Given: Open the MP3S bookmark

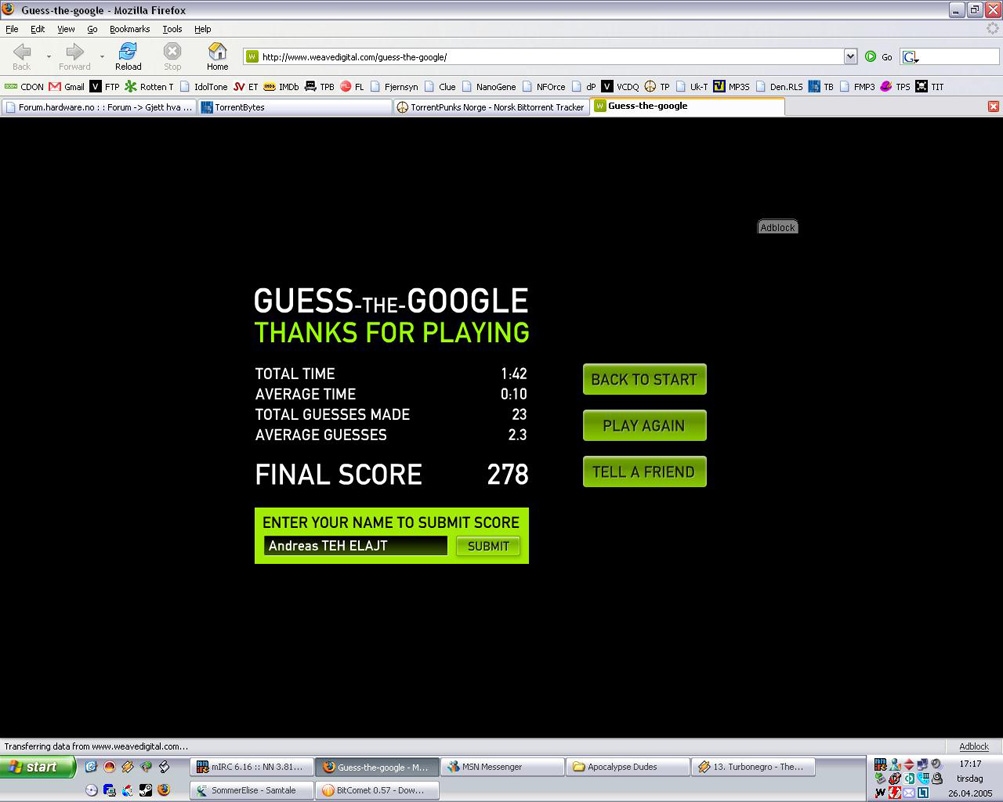Looking at the screenshot, I should coord(731,86).
